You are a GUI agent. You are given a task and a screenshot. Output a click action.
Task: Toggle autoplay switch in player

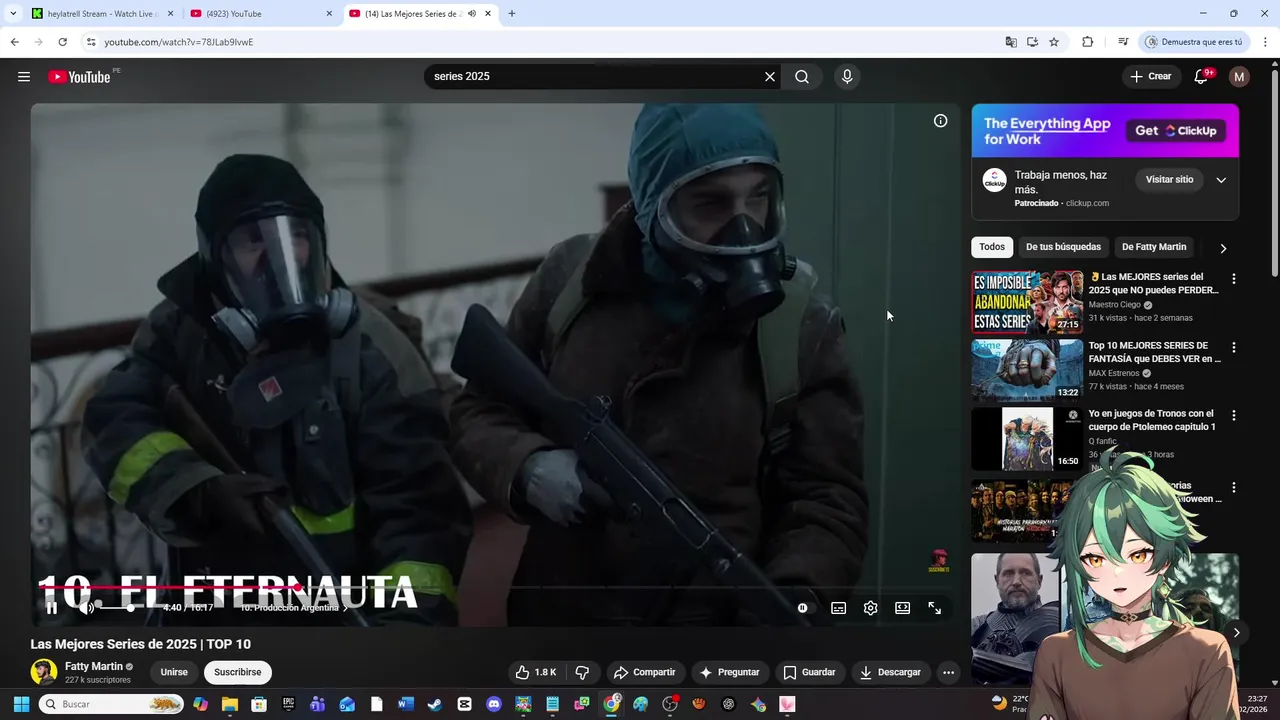[802, 608]
